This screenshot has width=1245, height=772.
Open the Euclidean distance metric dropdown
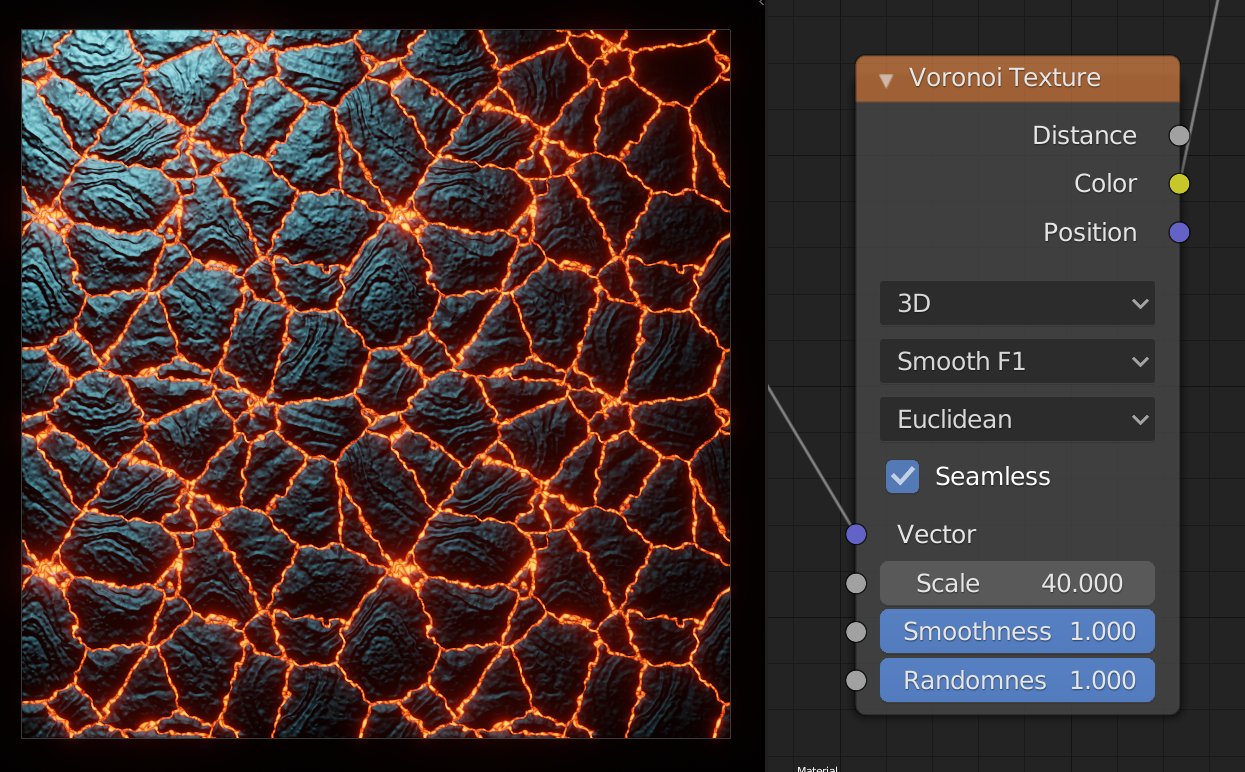[1017, 419]
